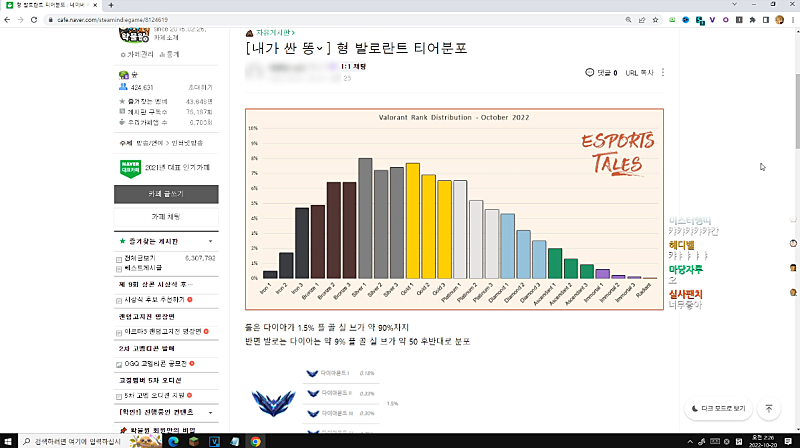Click the Valorant Rank Distribution chart image
800x448 pixels.
pyautogui.click(x=454, y=209)
